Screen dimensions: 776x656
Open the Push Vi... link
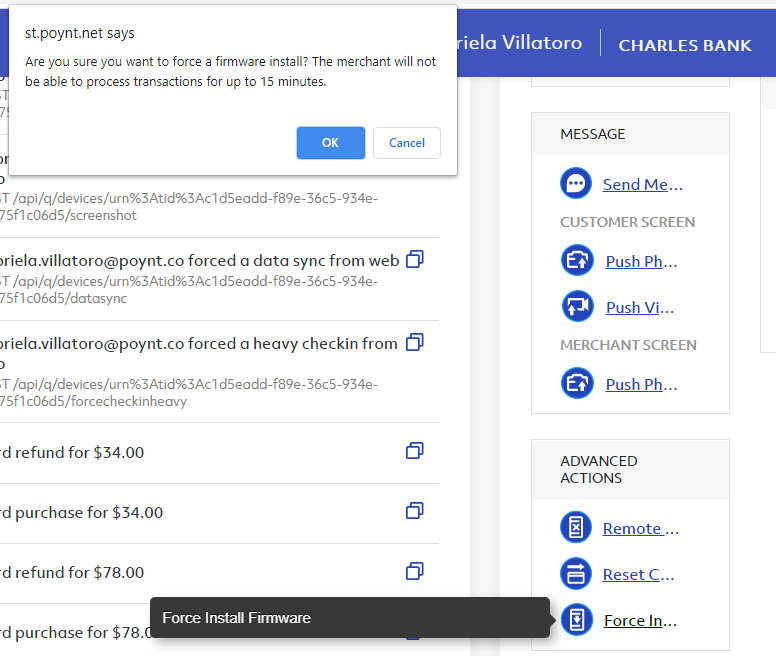pos(640,307)
